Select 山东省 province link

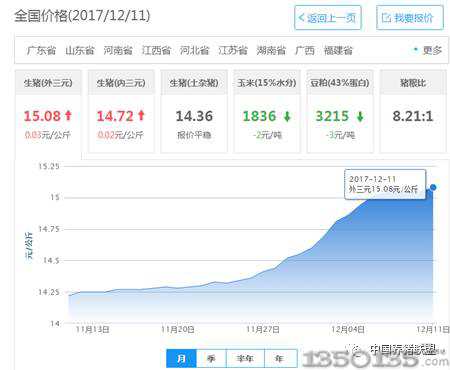click(x=80, y=50)
